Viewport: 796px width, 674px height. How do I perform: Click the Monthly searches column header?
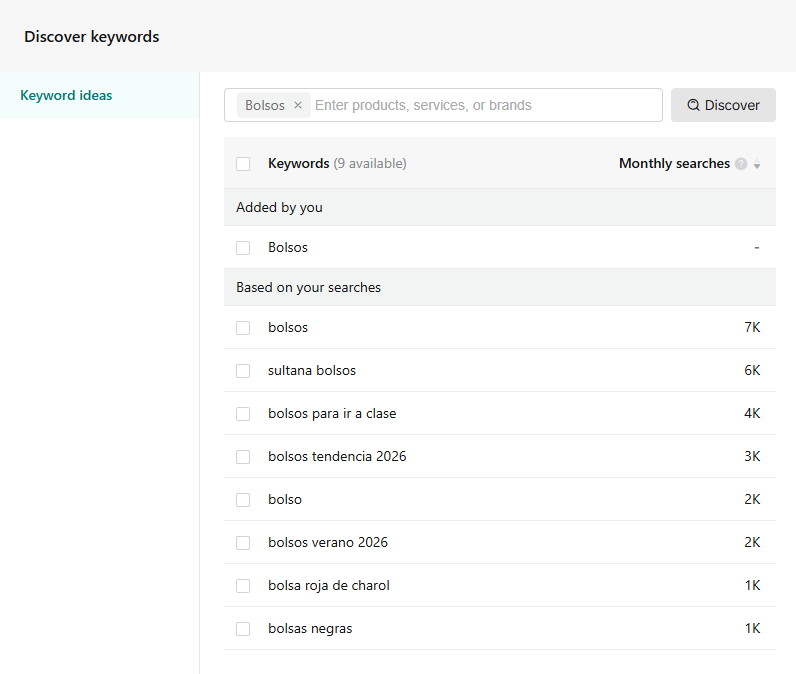[674, 163]
